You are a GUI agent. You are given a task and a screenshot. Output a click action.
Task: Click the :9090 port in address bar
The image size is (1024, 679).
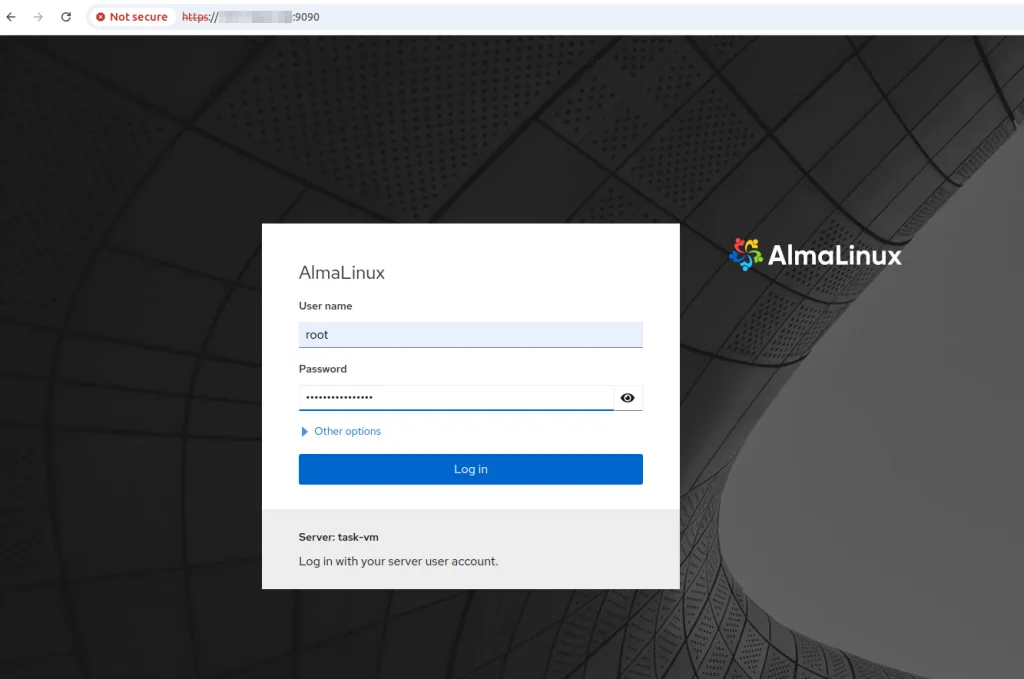coord(306,17)
